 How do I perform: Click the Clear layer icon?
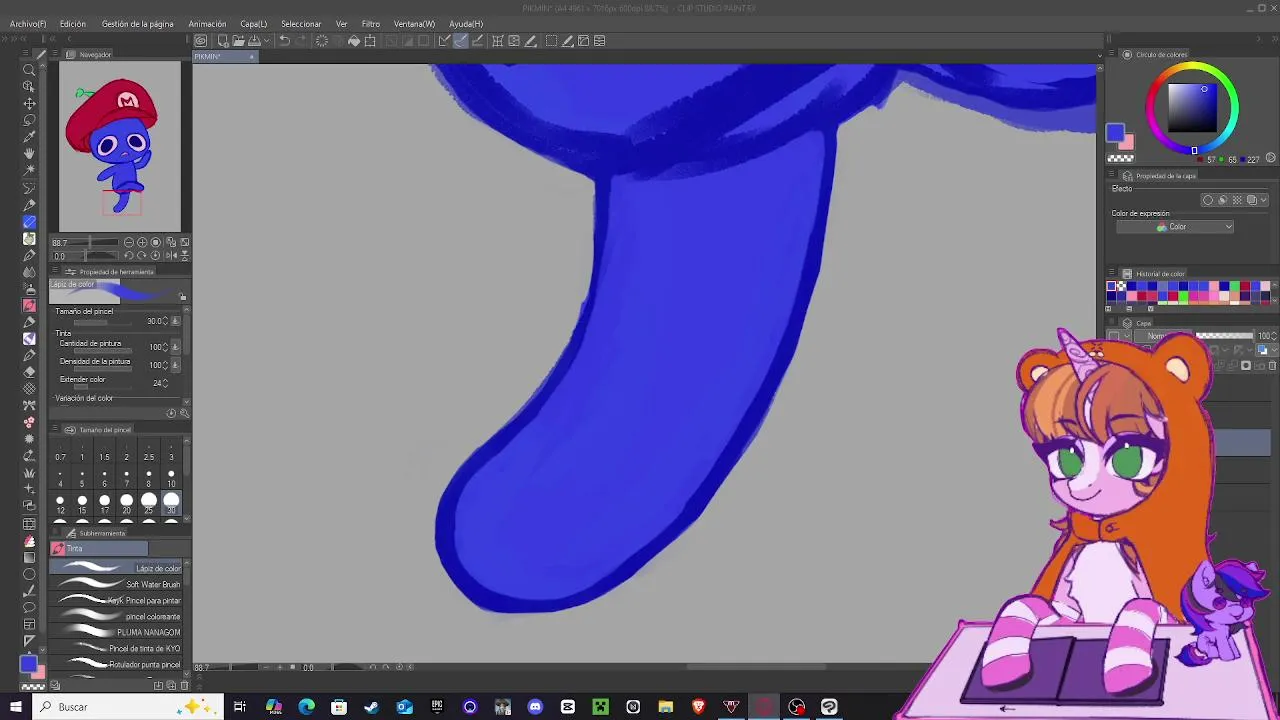[x=322, y=41]
